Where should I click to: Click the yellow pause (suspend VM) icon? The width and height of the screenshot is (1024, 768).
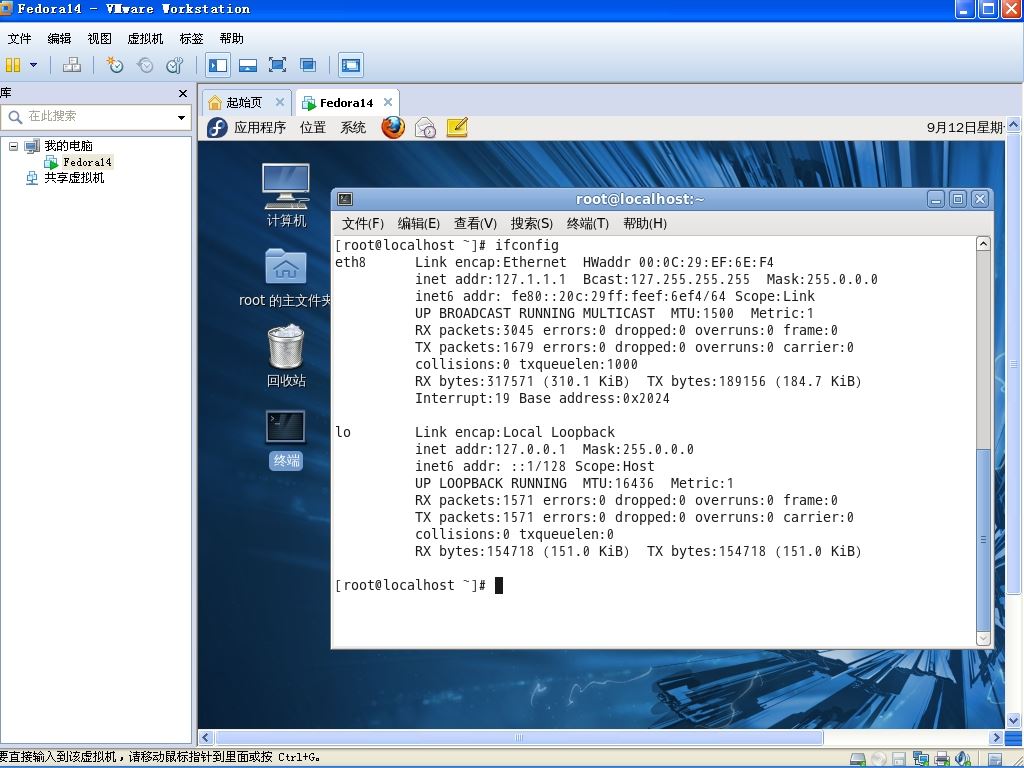tap(13, 65)
